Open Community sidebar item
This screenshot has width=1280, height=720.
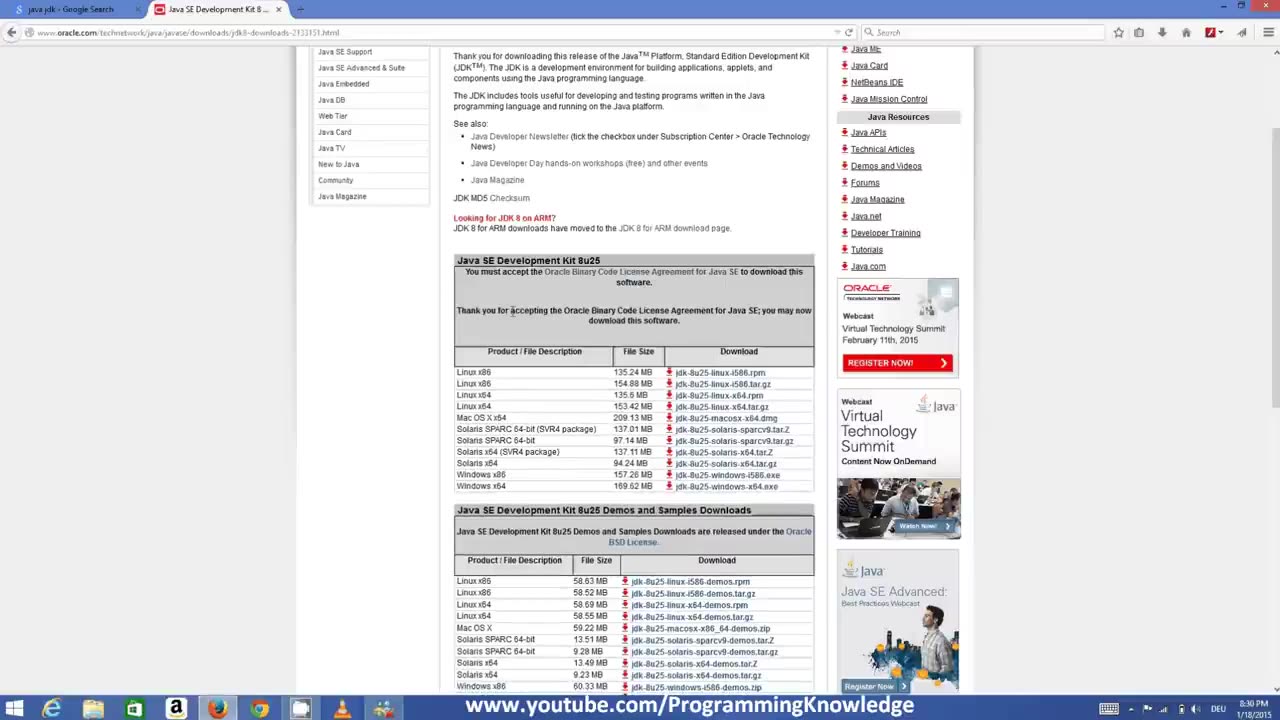click(x=335, y=181)
